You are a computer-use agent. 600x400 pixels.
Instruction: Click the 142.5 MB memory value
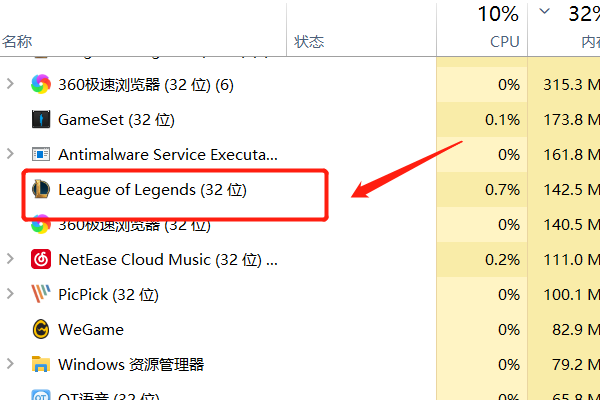click(572, 189)
